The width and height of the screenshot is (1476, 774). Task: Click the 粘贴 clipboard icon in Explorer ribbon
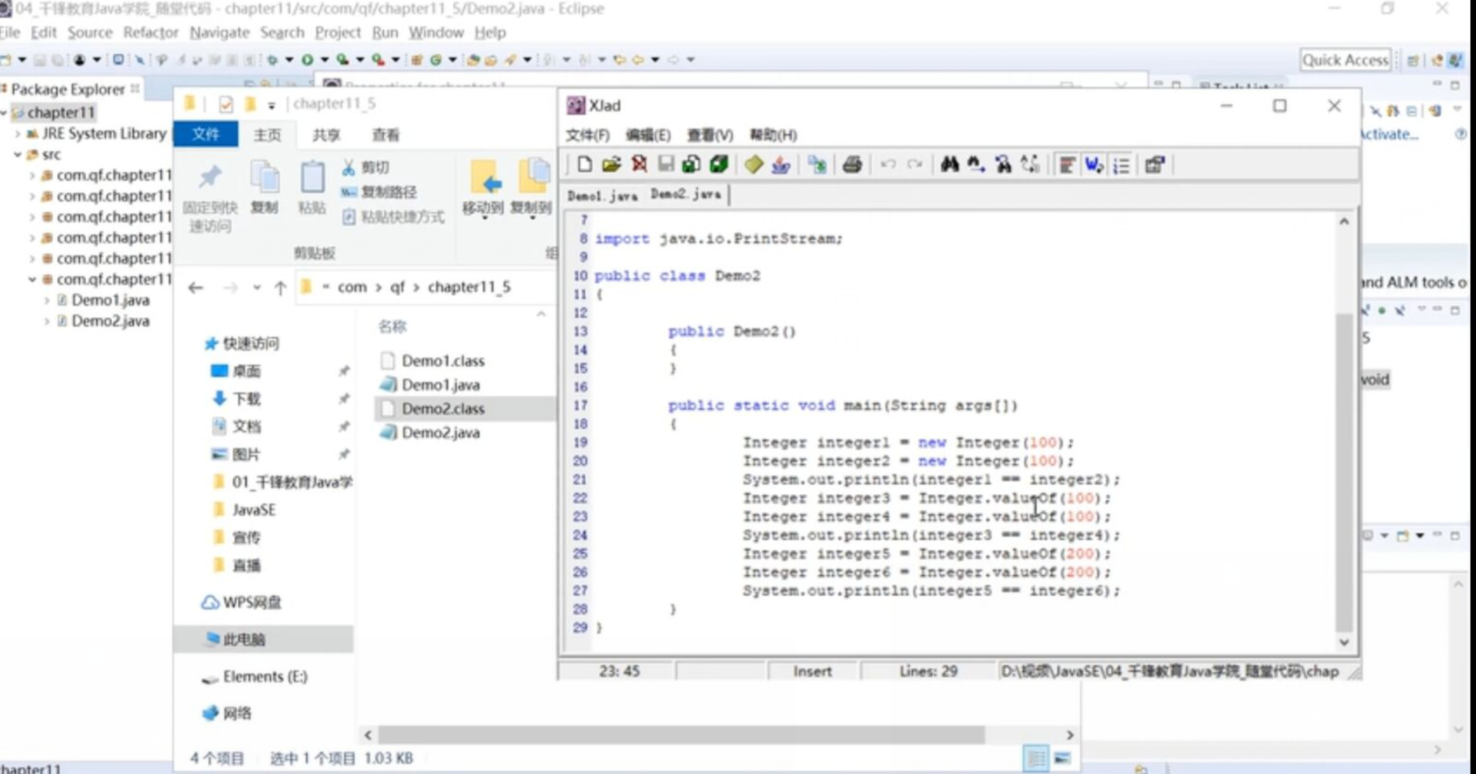(x=312, y=178)
